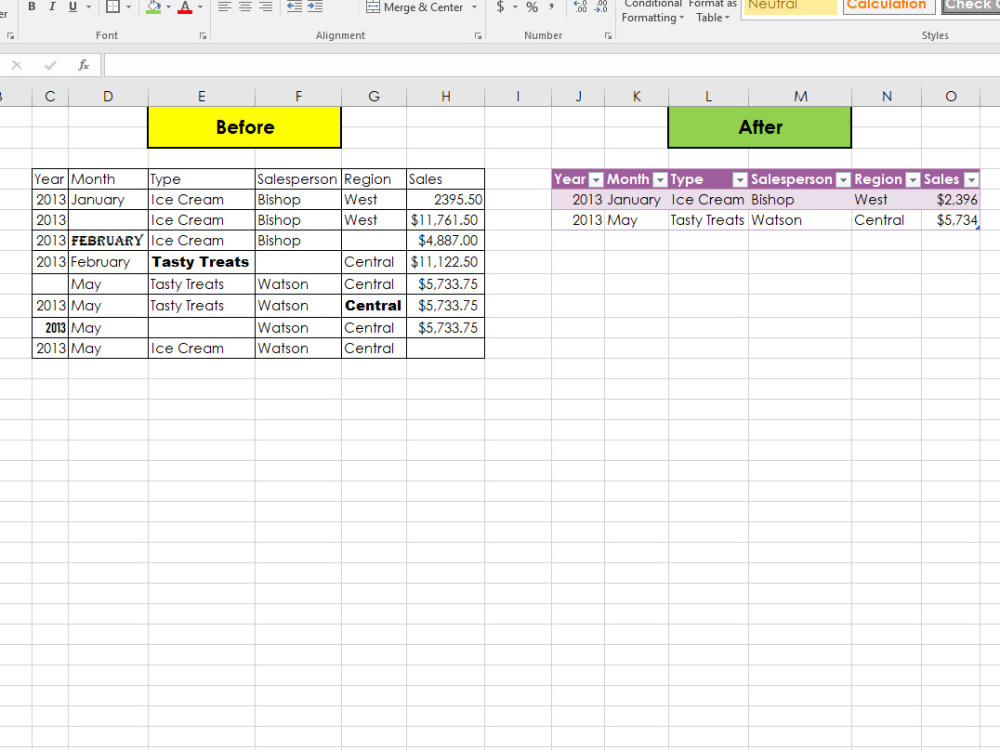Open accounting format dropdown arrow
This screenshot has width=1000, height=750.
point(515,7)
